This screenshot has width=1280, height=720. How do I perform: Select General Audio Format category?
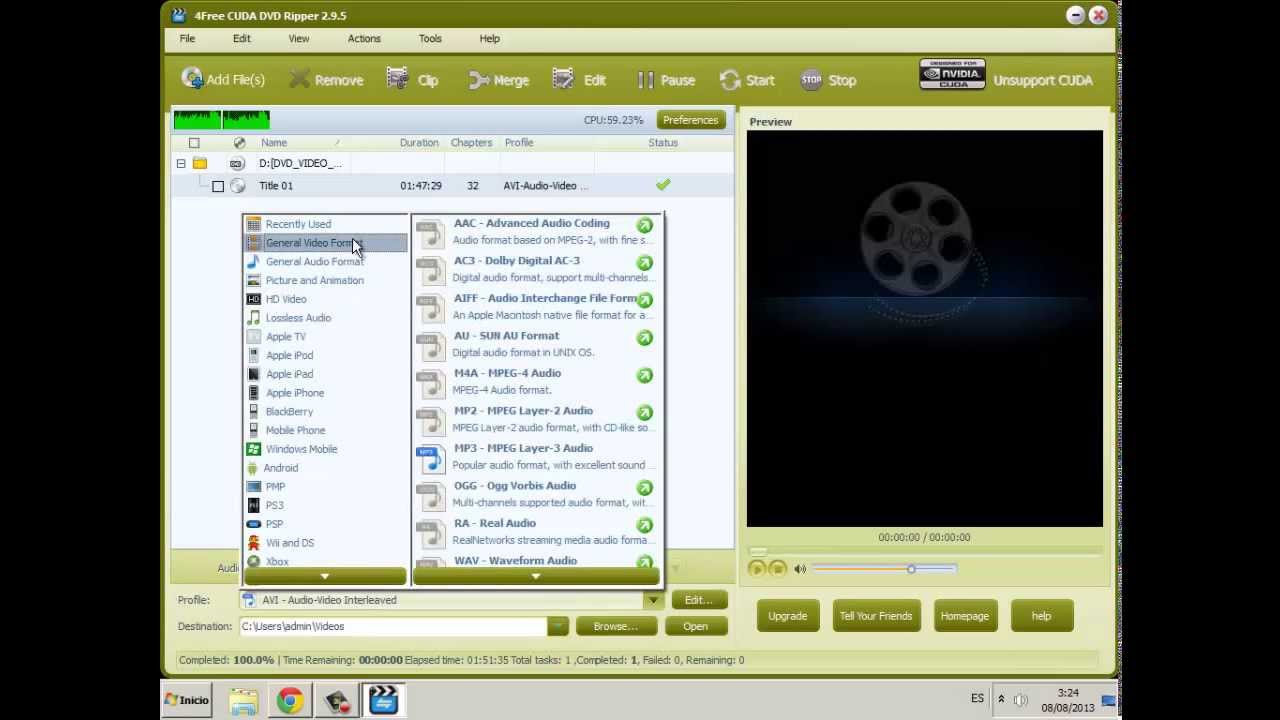326,262
